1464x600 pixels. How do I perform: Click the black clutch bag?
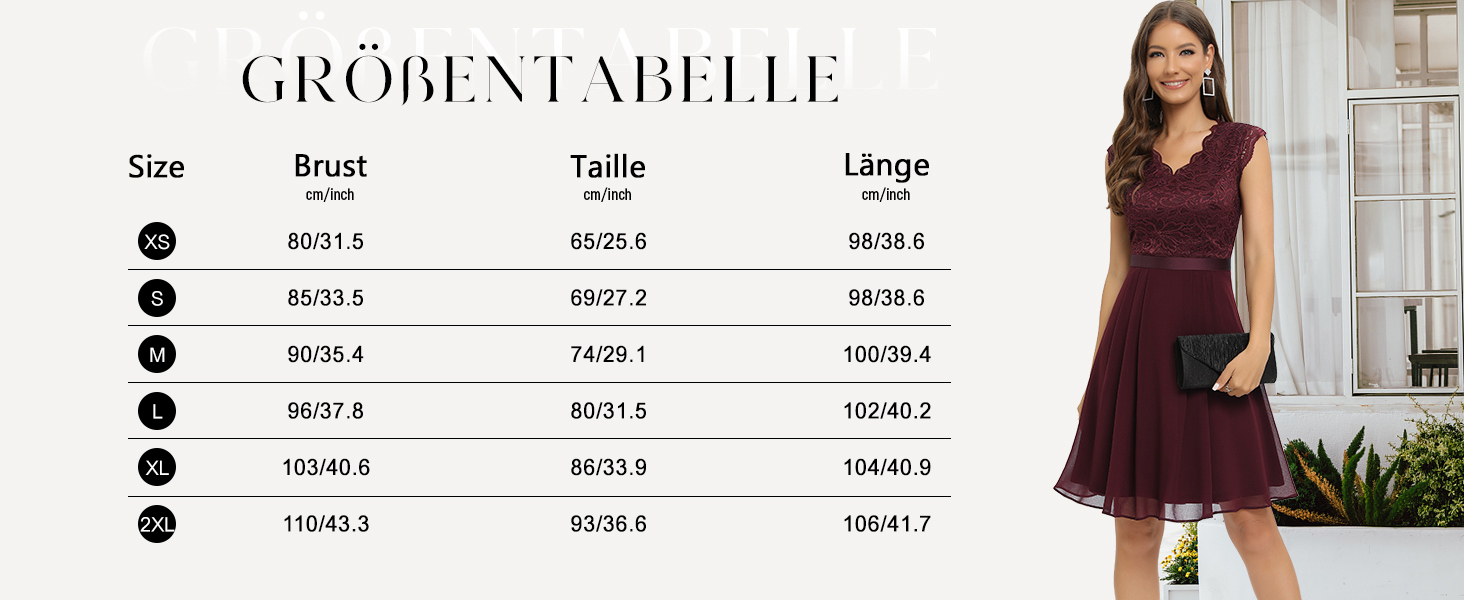pyautogui.click(x=1225, y=362)
